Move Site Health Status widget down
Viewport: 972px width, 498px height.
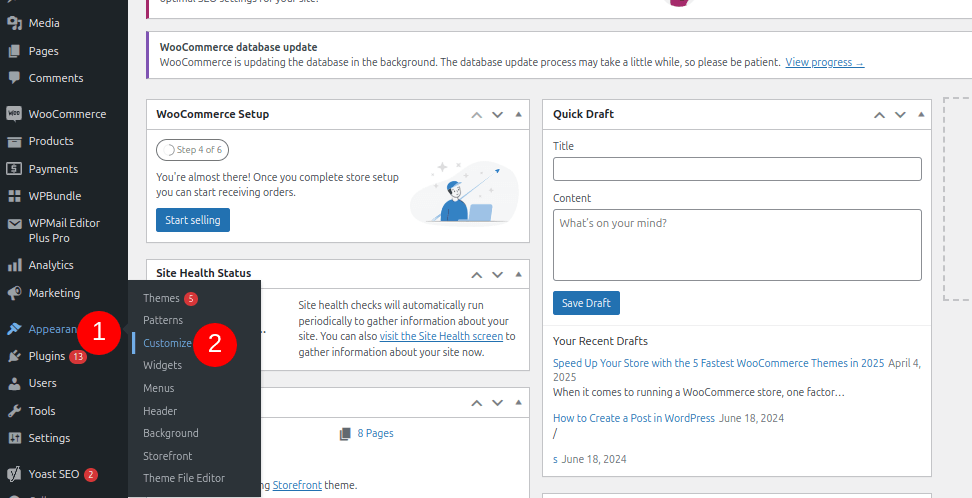point(497,274)
